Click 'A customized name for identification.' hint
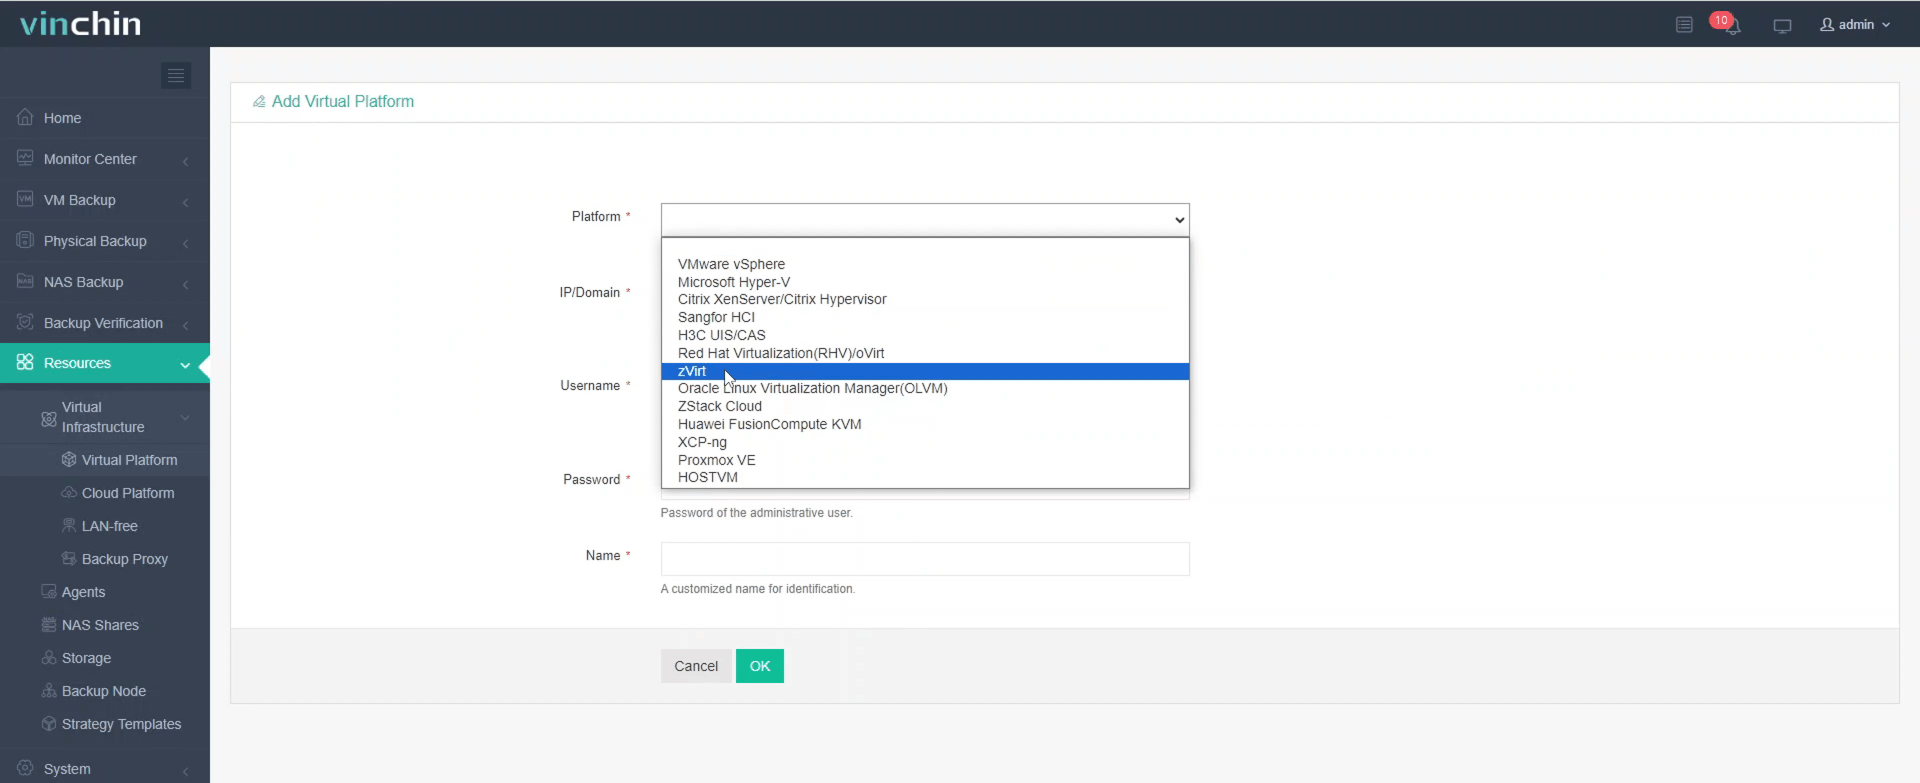This screenshot has width=1920, height=783. (x=758, y=589)
